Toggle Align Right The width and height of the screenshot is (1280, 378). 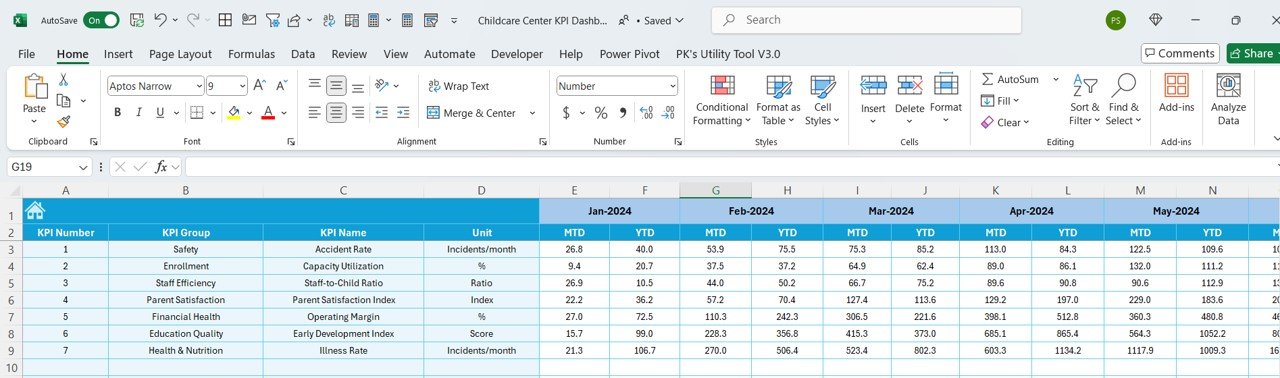359,112
